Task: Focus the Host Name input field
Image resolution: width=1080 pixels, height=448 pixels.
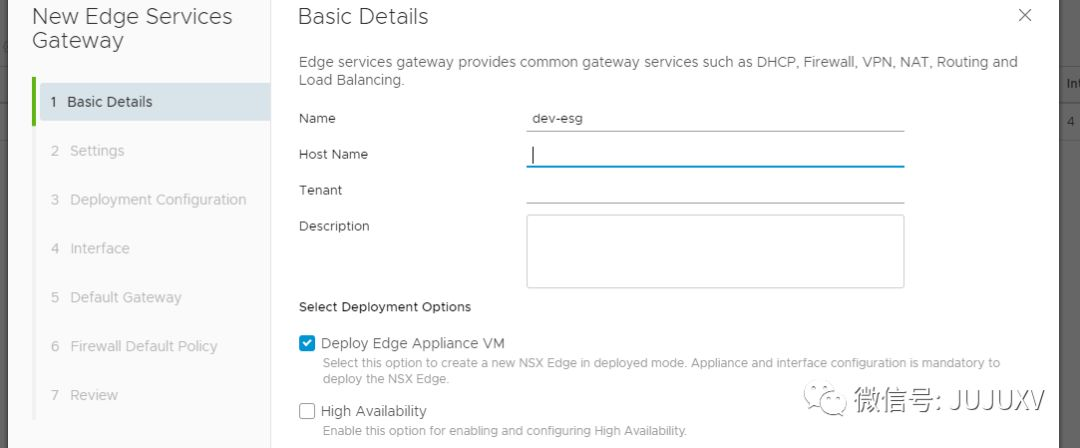Action: click(x=714, y=154)
